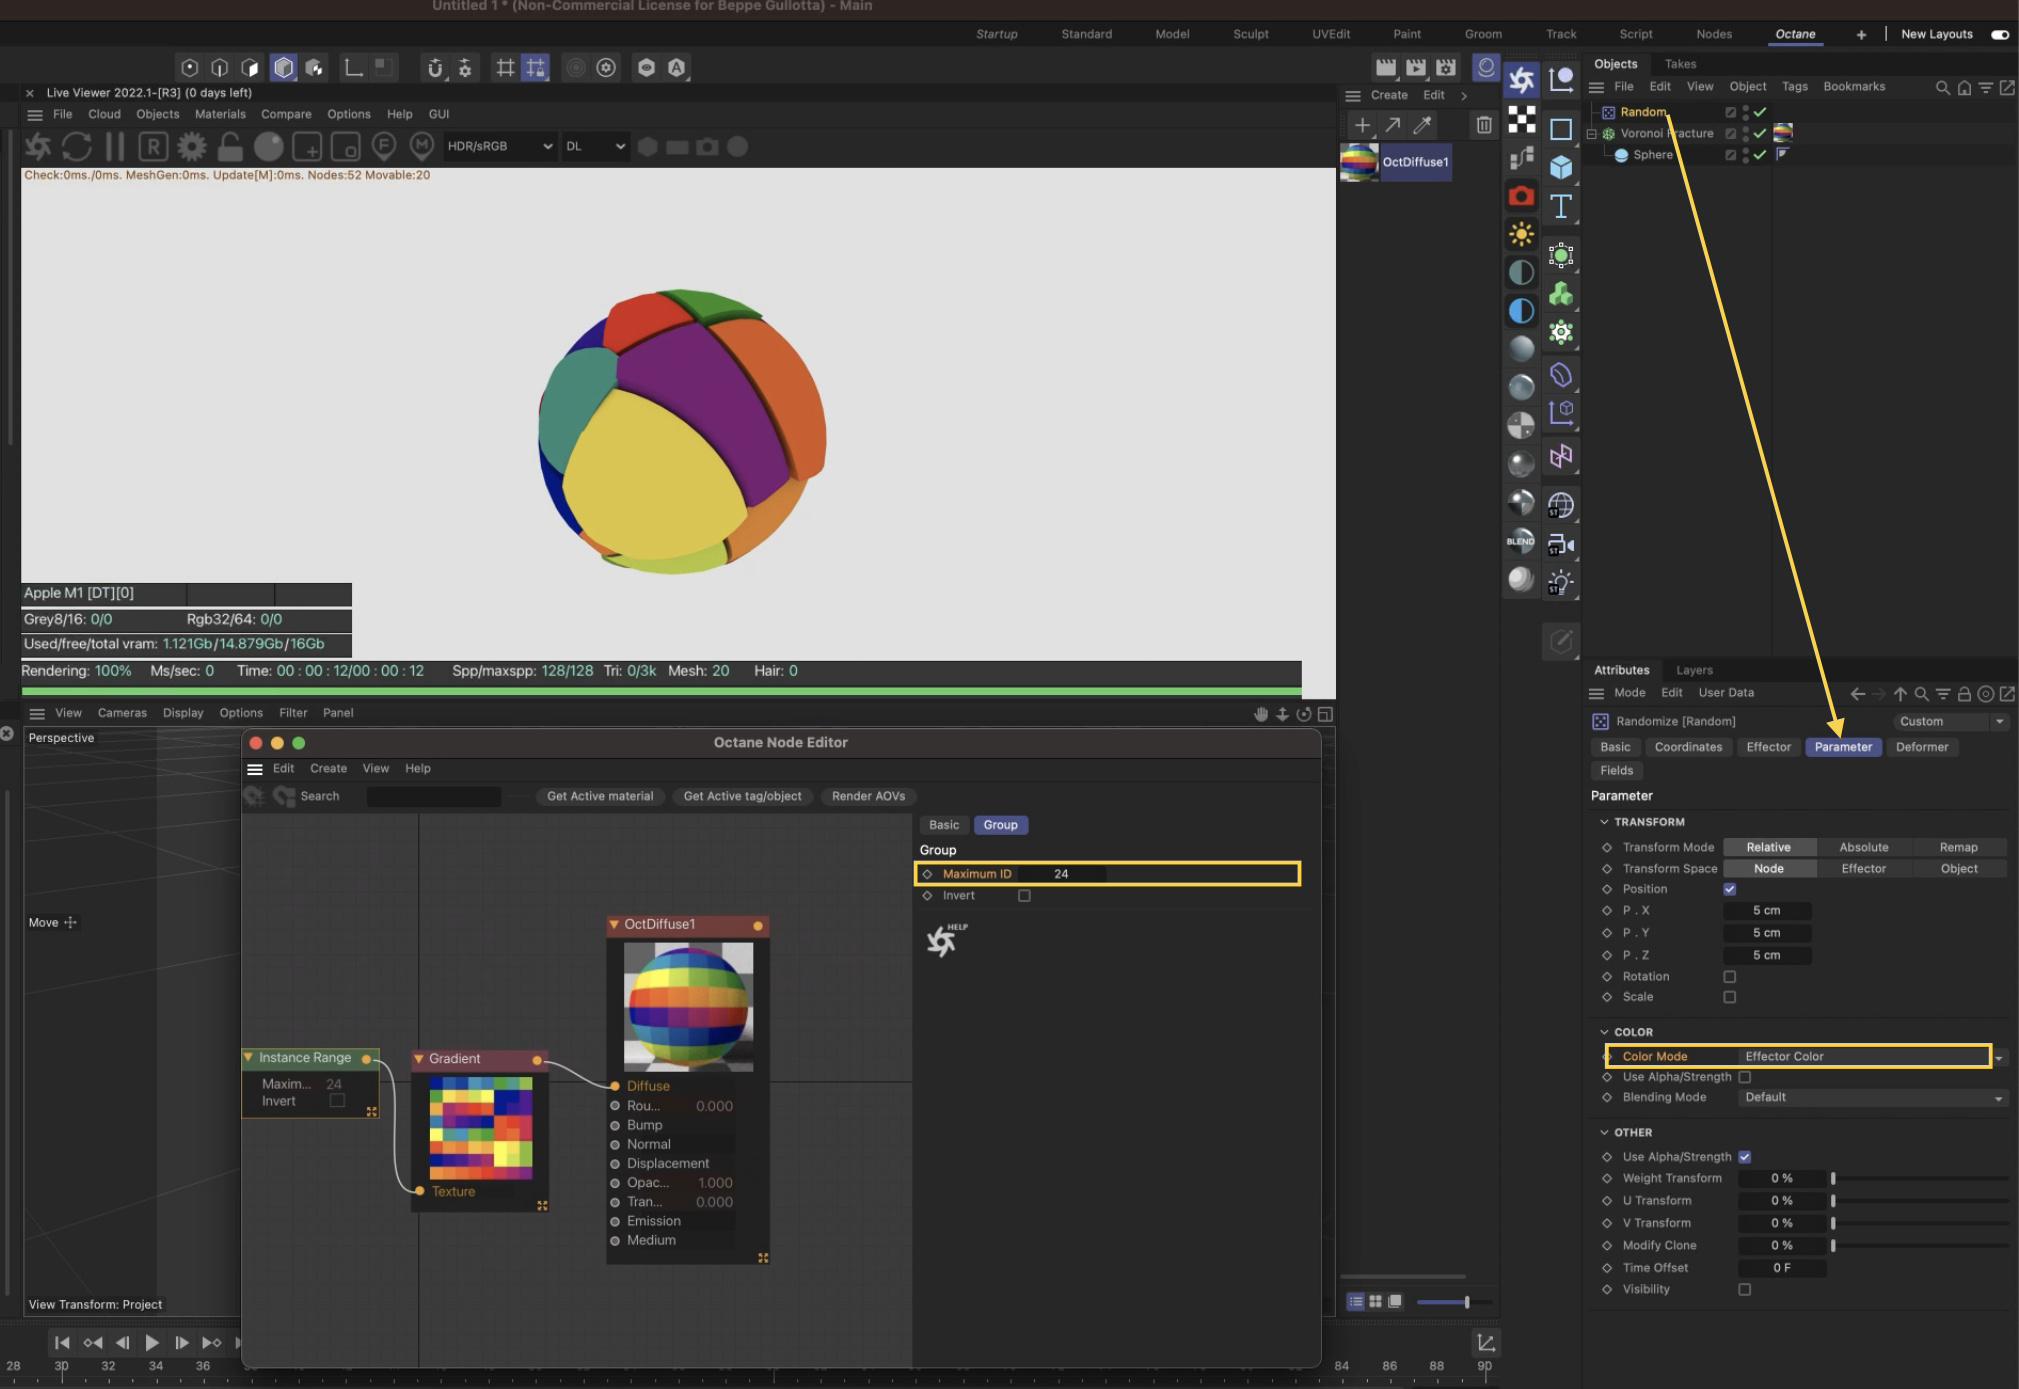Viewport: 2019px width, 1389px height.
Task: Collapse the TRANSFORM section
Action: click(1604, 822)
